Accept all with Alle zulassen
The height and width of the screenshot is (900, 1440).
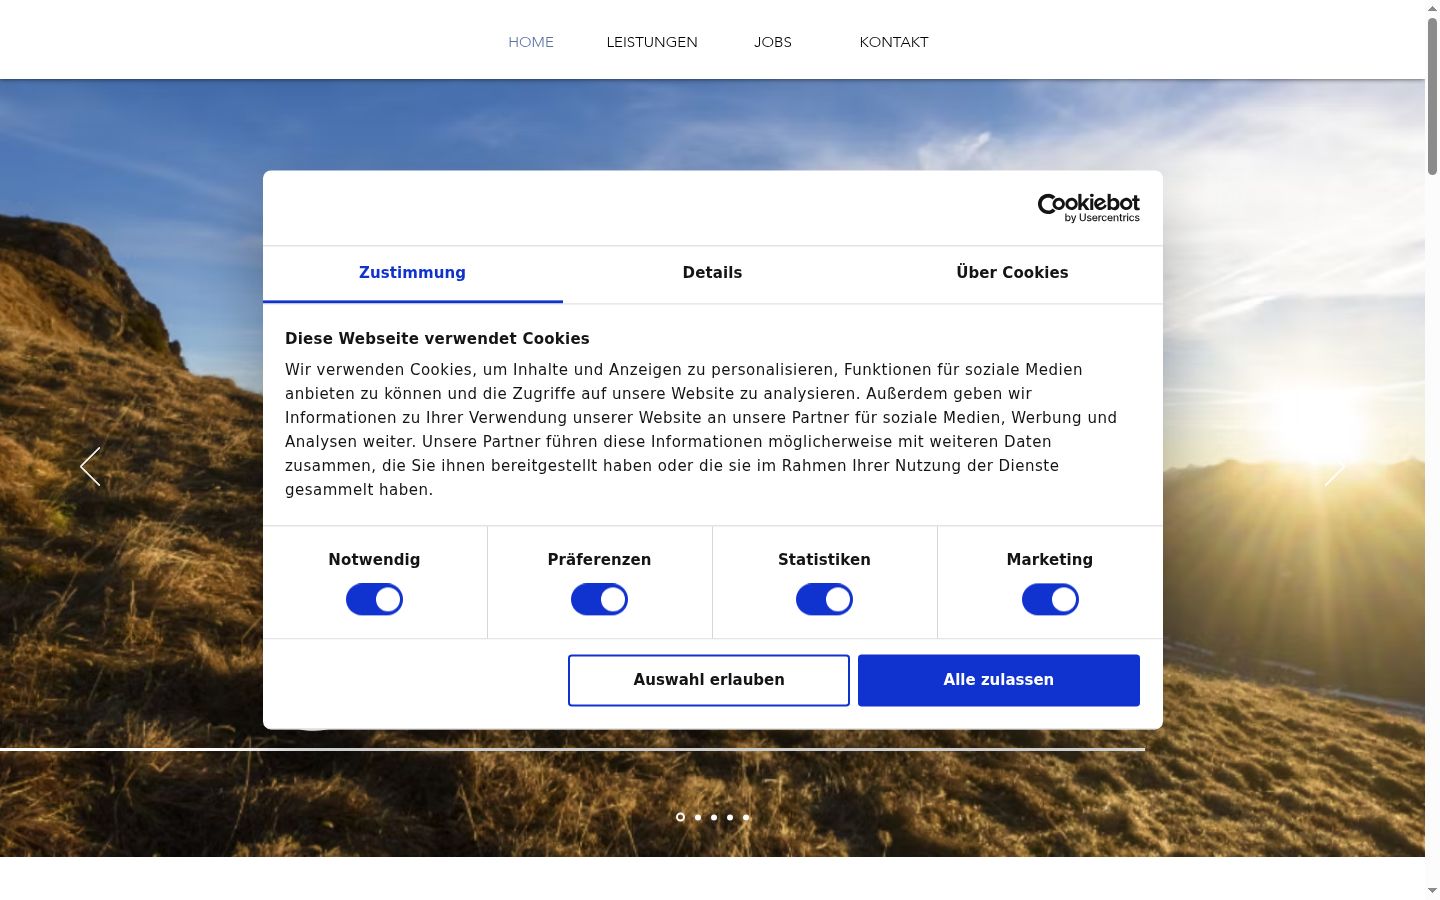(999, 680)
